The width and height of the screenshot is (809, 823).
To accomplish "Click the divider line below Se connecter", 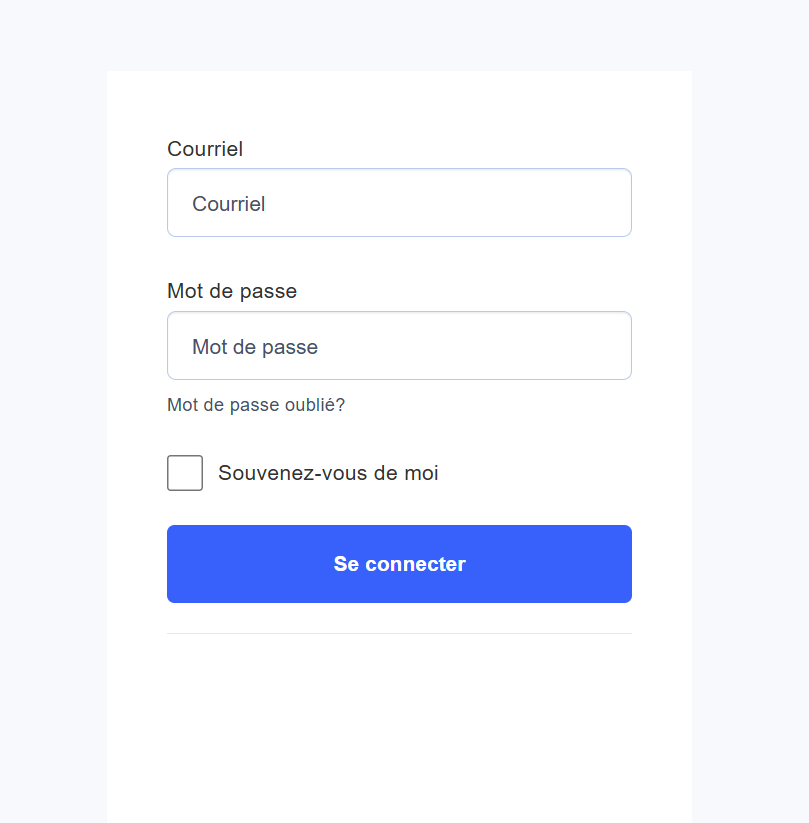I will (x=399, y=633).
